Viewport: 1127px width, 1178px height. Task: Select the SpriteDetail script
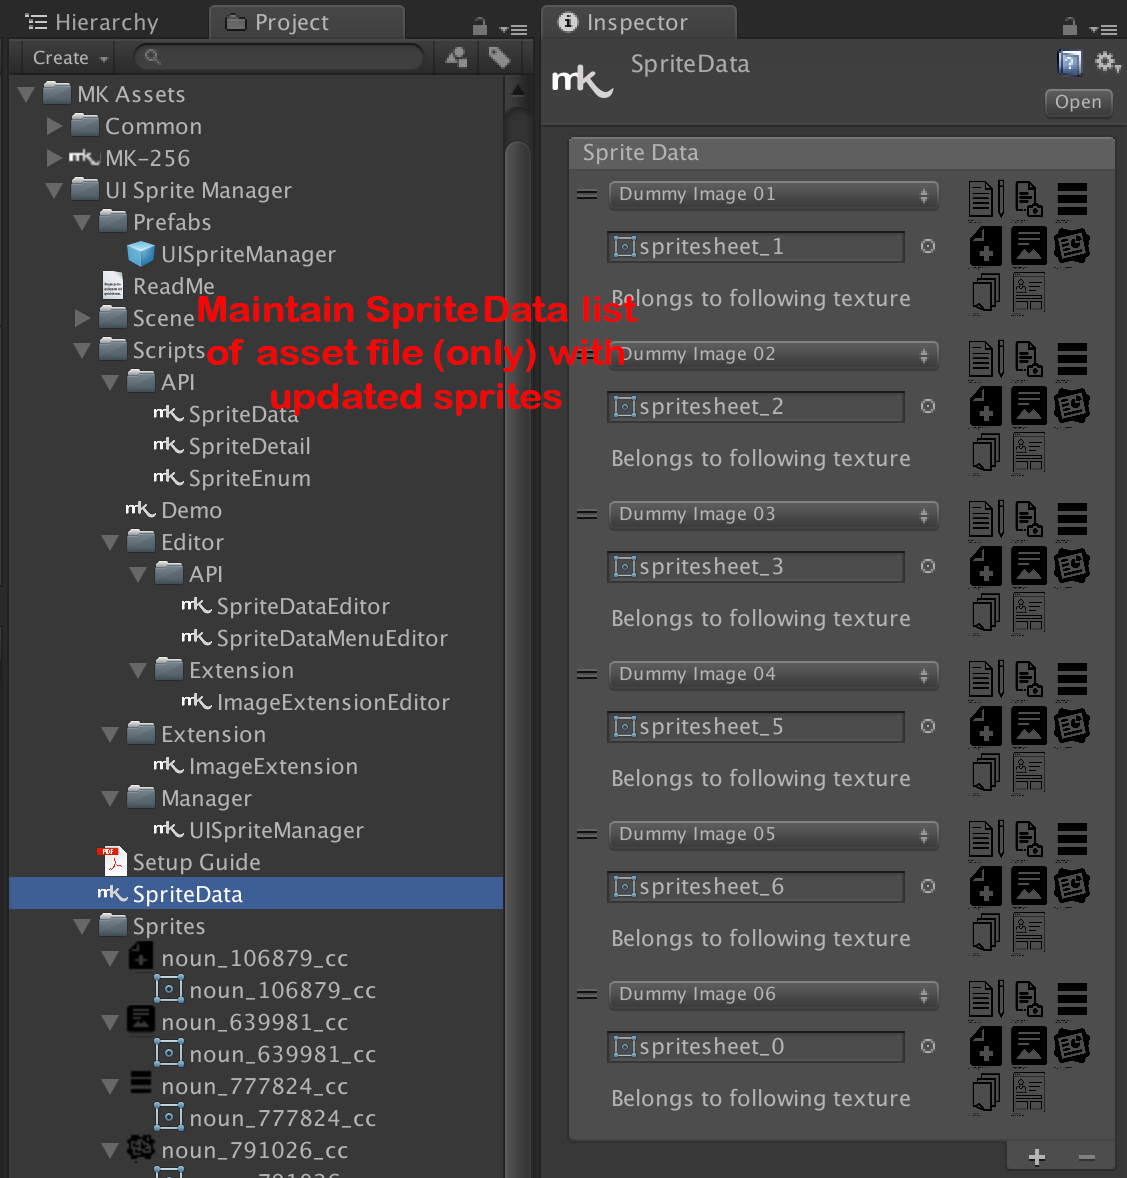pyautogui.click(x=231, y=446)
